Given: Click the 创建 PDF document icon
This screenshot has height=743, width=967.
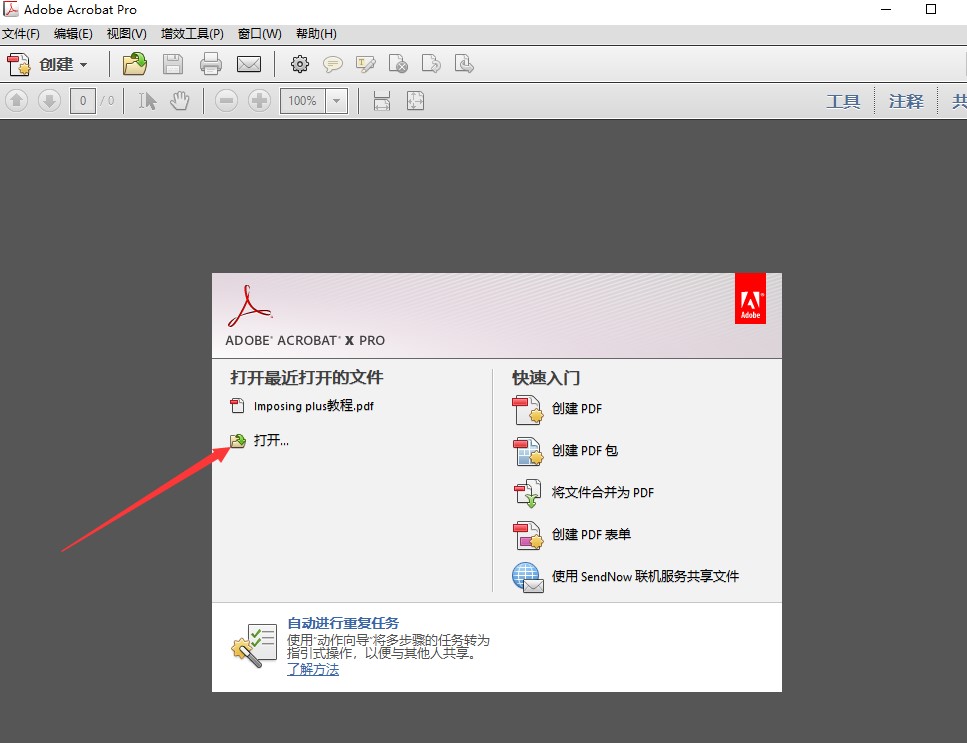Looking at the screenshot, I should point(527,411).
